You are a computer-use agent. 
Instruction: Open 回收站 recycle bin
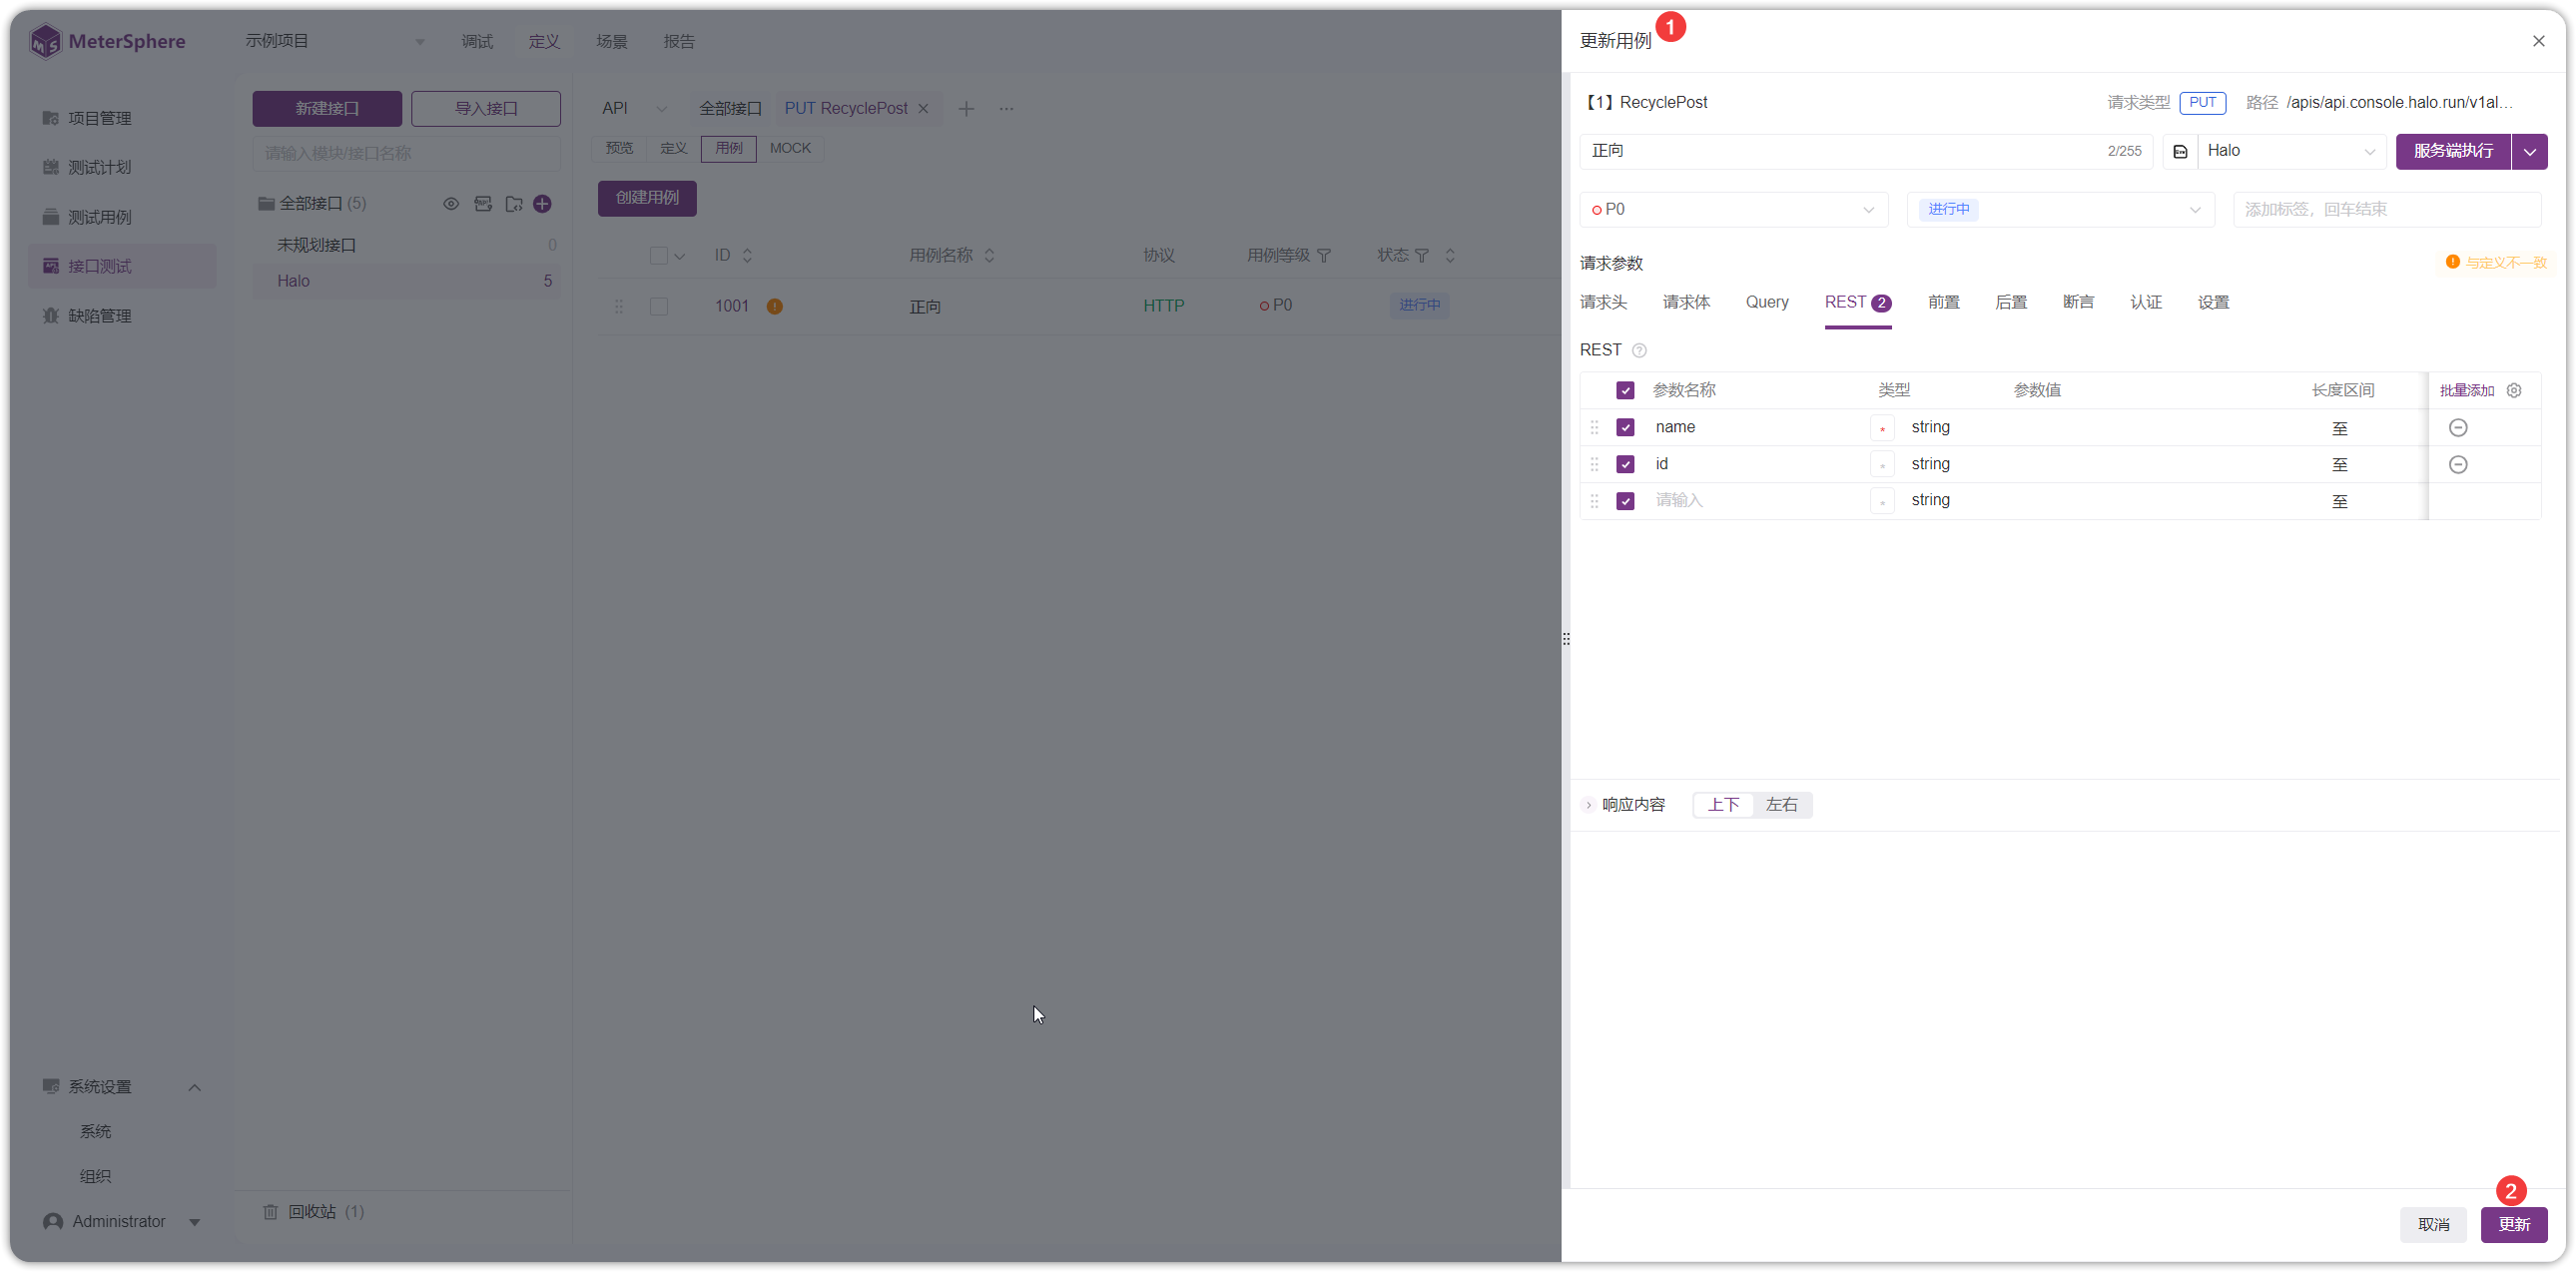[314, 1211]
